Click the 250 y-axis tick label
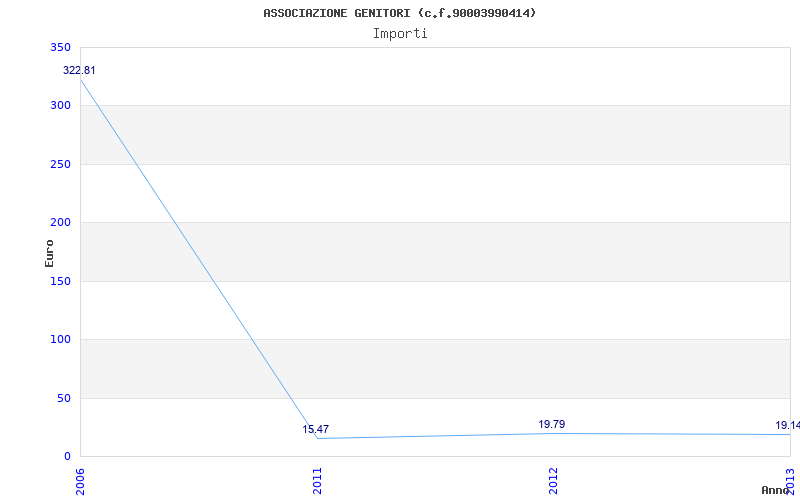 coord(60,164)
